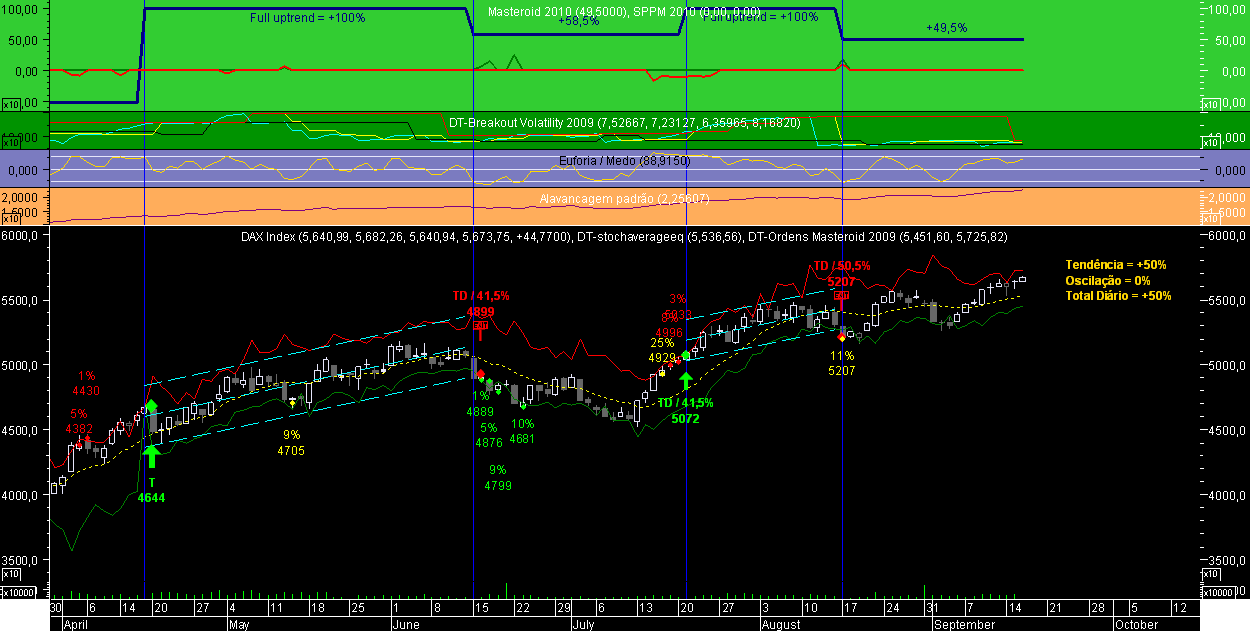Screen dimensions: 1250x631
Task: Click the July month label on the date axis
Action: pyautogui.click(x=582, y=624)
